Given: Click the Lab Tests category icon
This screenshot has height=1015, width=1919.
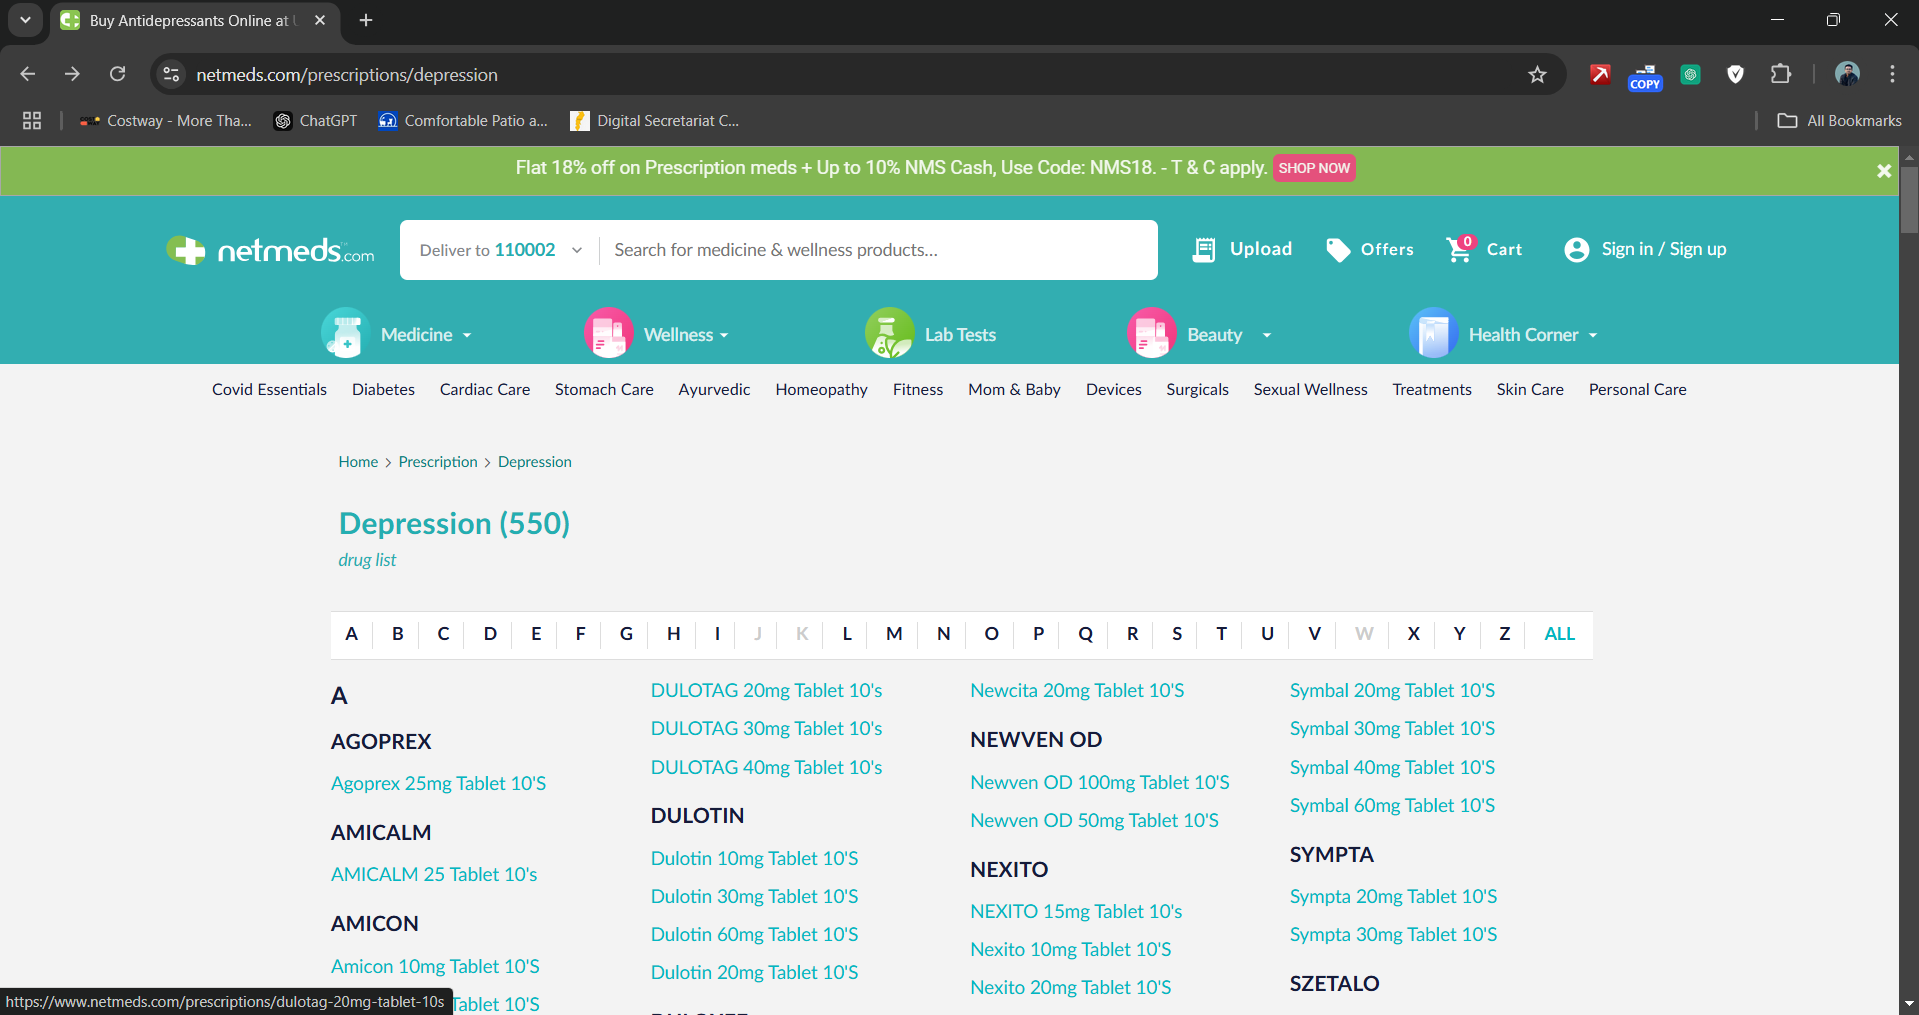Looking at the screenshot, I should pos(890,333).
